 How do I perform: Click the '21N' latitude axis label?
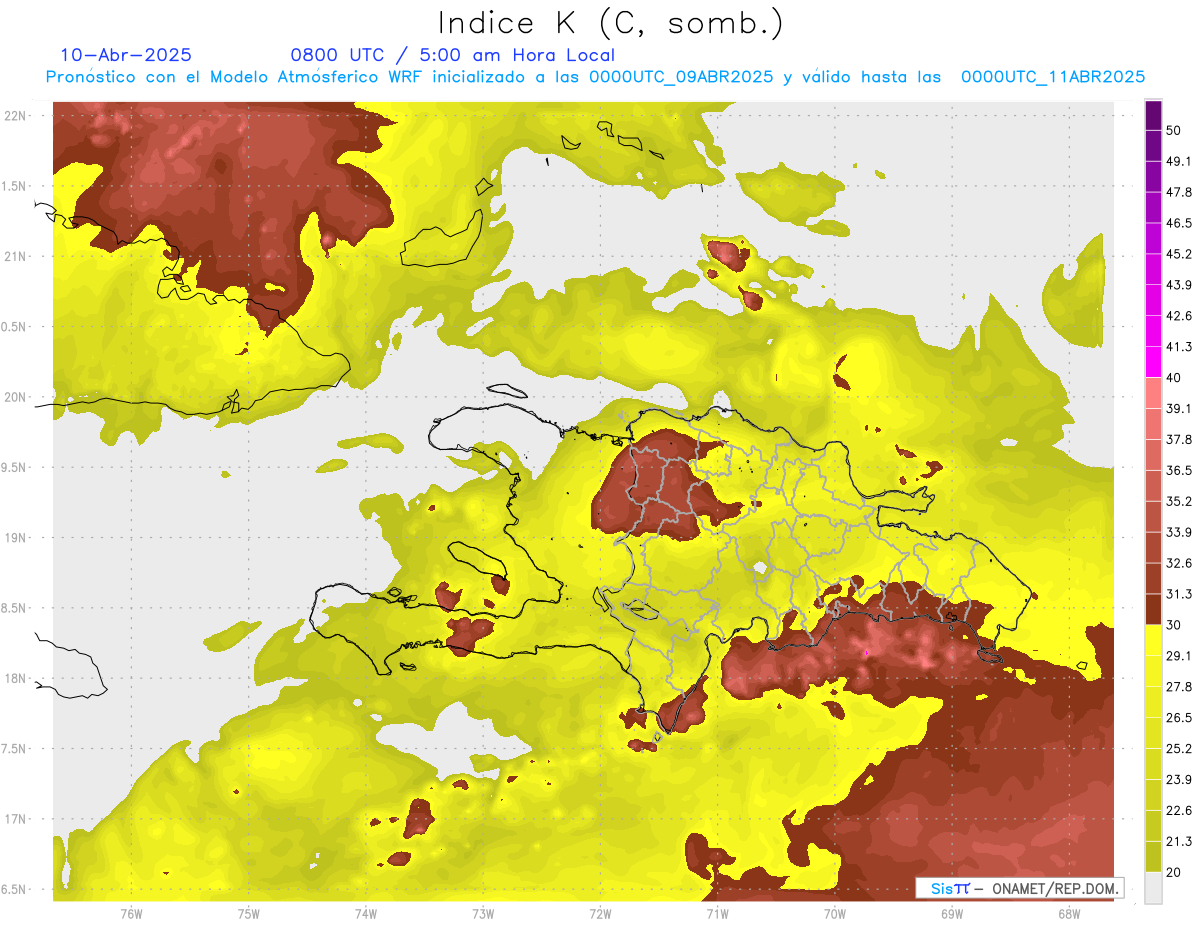pos(17,256)
